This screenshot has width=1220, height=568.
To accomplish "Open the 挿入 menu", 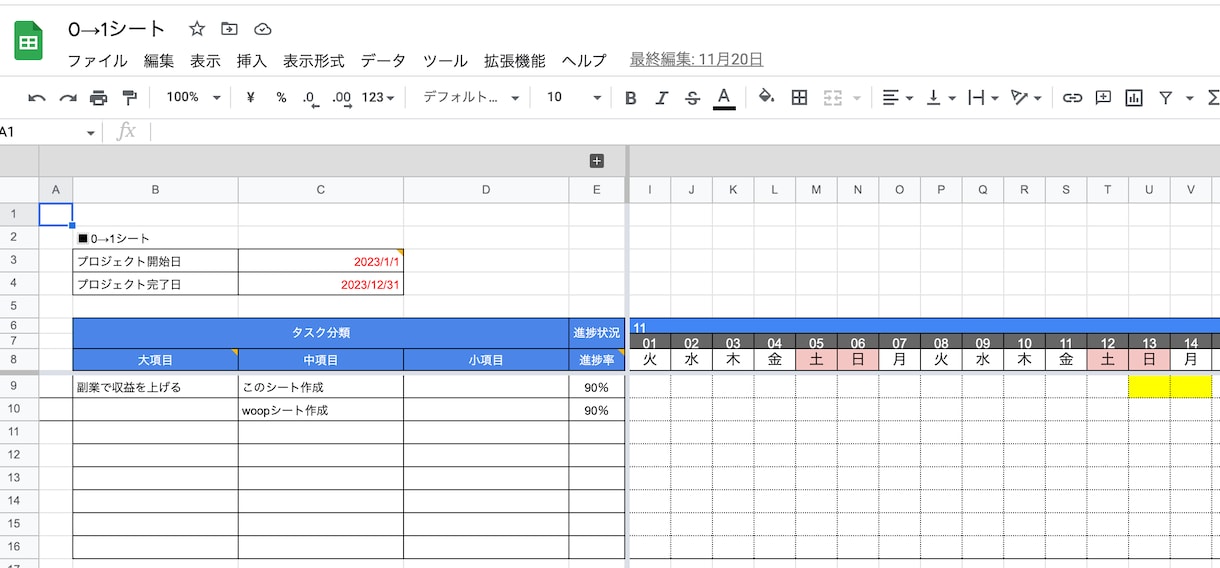I will 252,61.
